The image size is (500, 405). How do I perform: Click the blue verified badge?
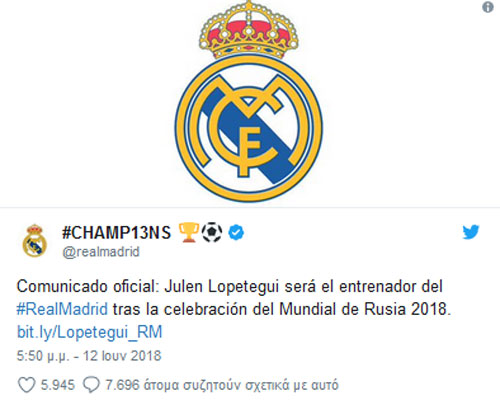pyautogui.click(x=236, y=232)
